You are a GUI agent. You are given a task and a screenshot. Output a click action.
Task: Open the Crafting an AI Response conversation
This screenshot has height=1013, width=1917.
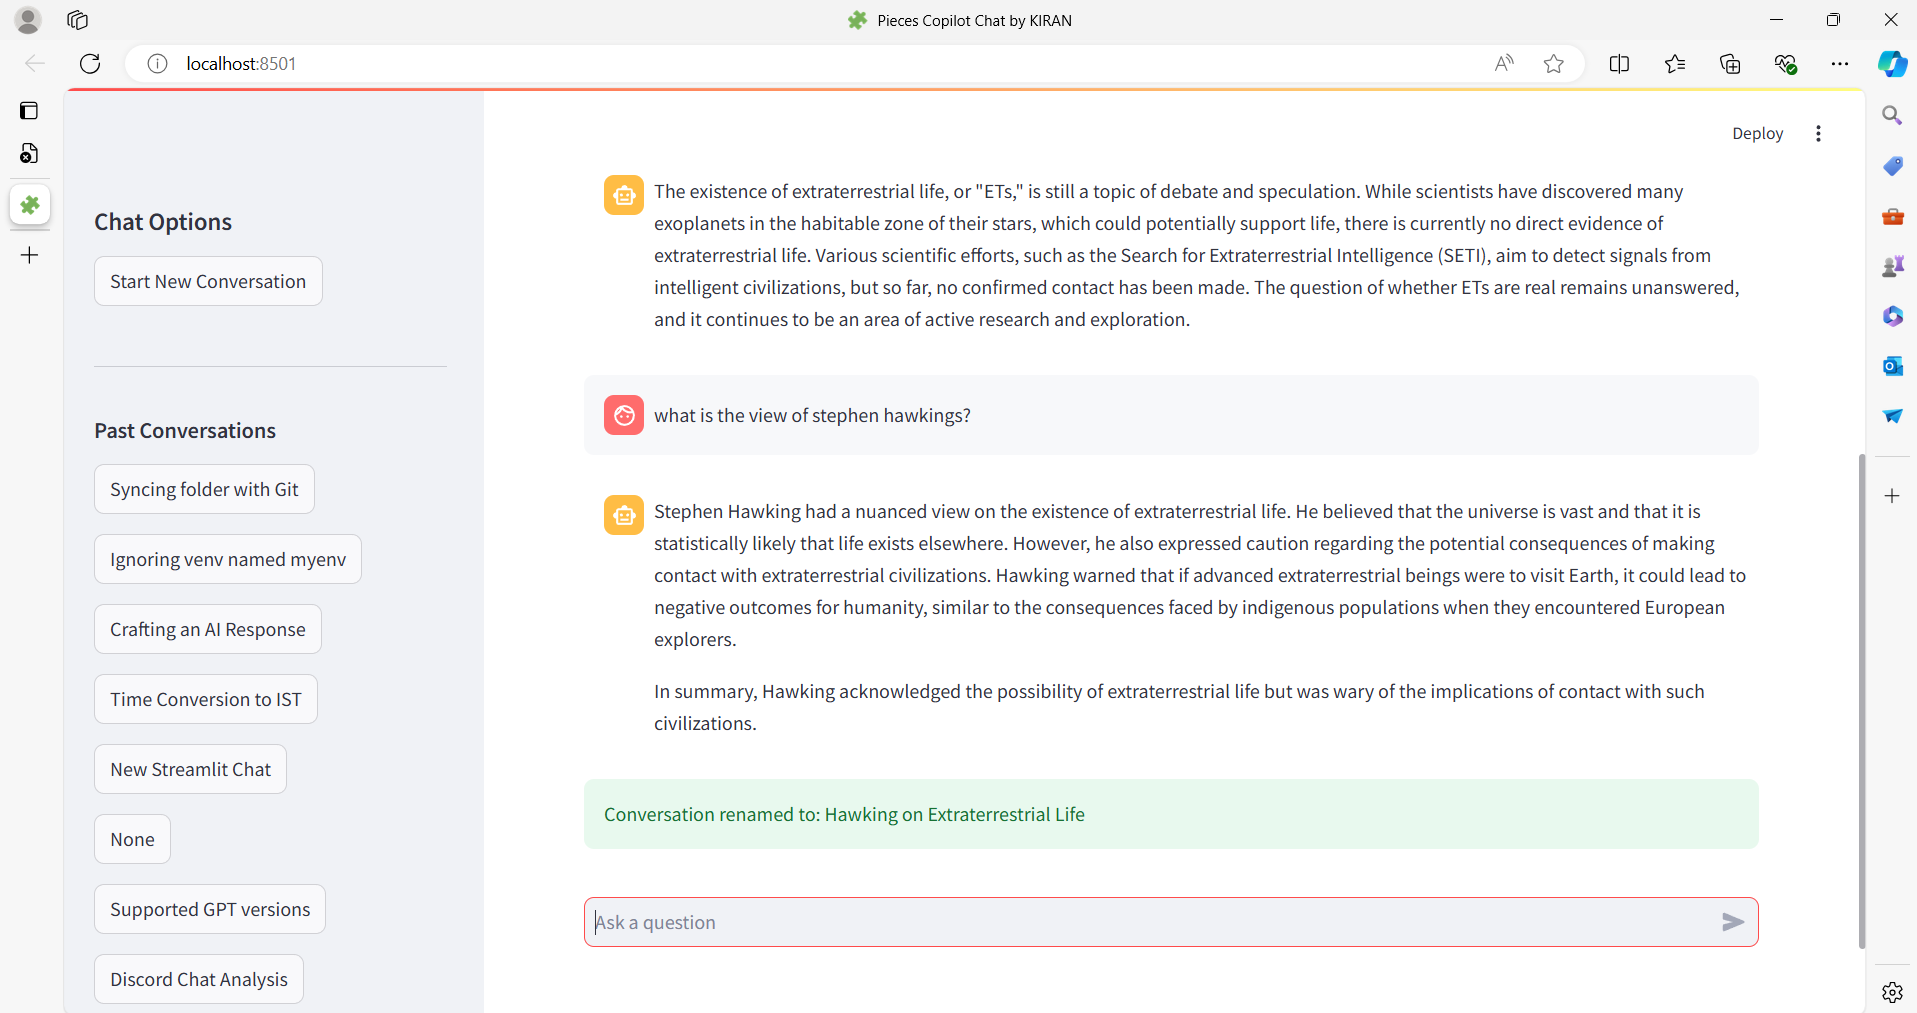click(208, 629)
